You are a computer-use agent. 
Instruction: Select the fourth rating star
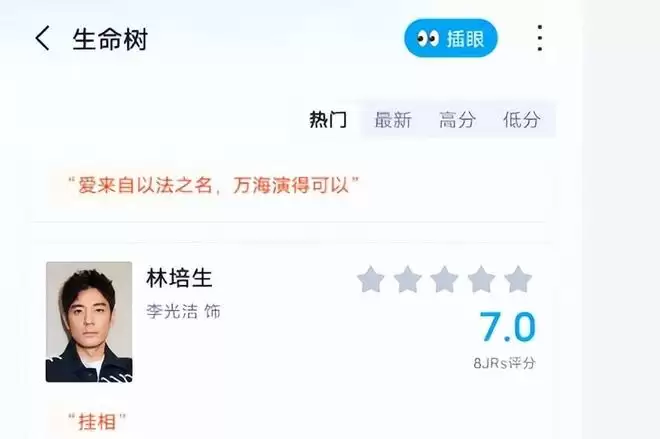pos(481,279)
